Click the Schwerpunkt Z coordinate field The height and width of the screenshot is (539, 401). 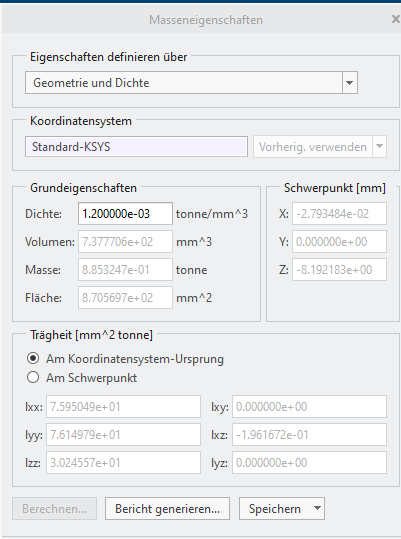(x=339, y=270)
